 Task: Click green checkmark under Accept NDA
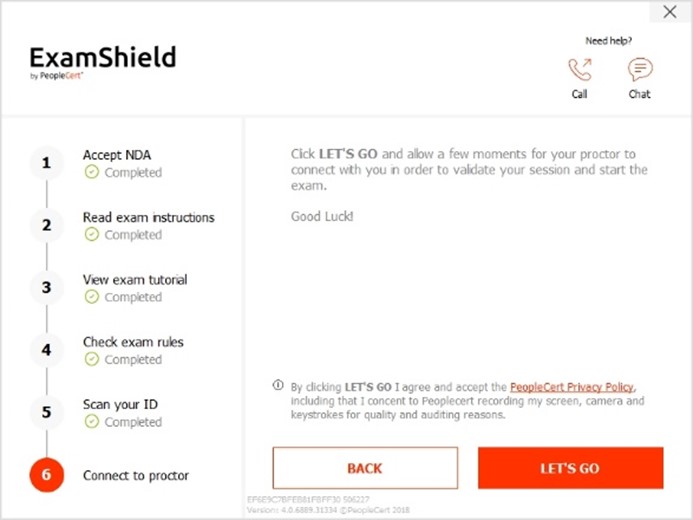92,172
